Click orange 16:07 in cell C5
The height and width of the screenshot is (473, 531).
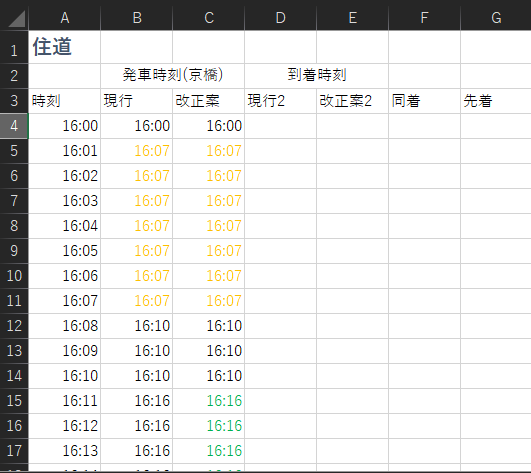[209, 151]
